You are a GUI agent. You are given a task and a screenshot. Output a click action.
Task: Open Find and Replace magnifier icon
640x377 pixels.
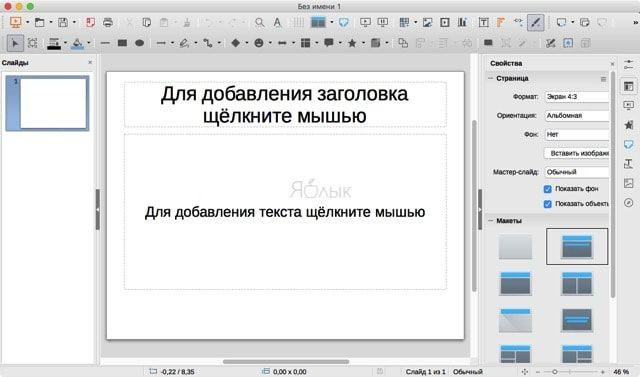click(260, 22)
